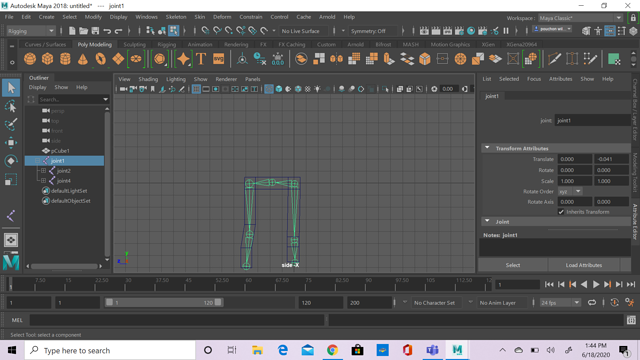Viewport: 640px width, 360px height.
Task: Click the animation preferences icon by fps
Action: click(x=631, y=302)
